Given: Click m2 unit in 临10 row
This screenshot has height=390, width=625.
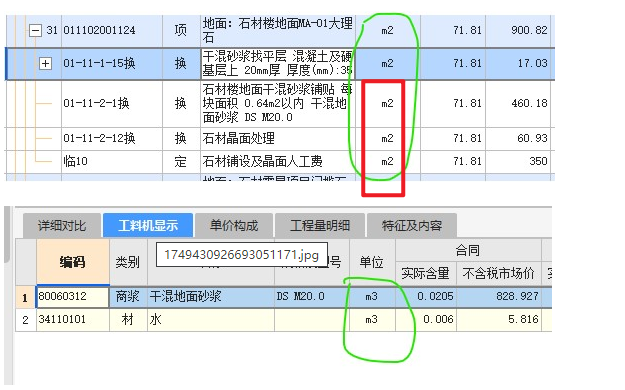Looking at the screenshot, I should point(387,161).
